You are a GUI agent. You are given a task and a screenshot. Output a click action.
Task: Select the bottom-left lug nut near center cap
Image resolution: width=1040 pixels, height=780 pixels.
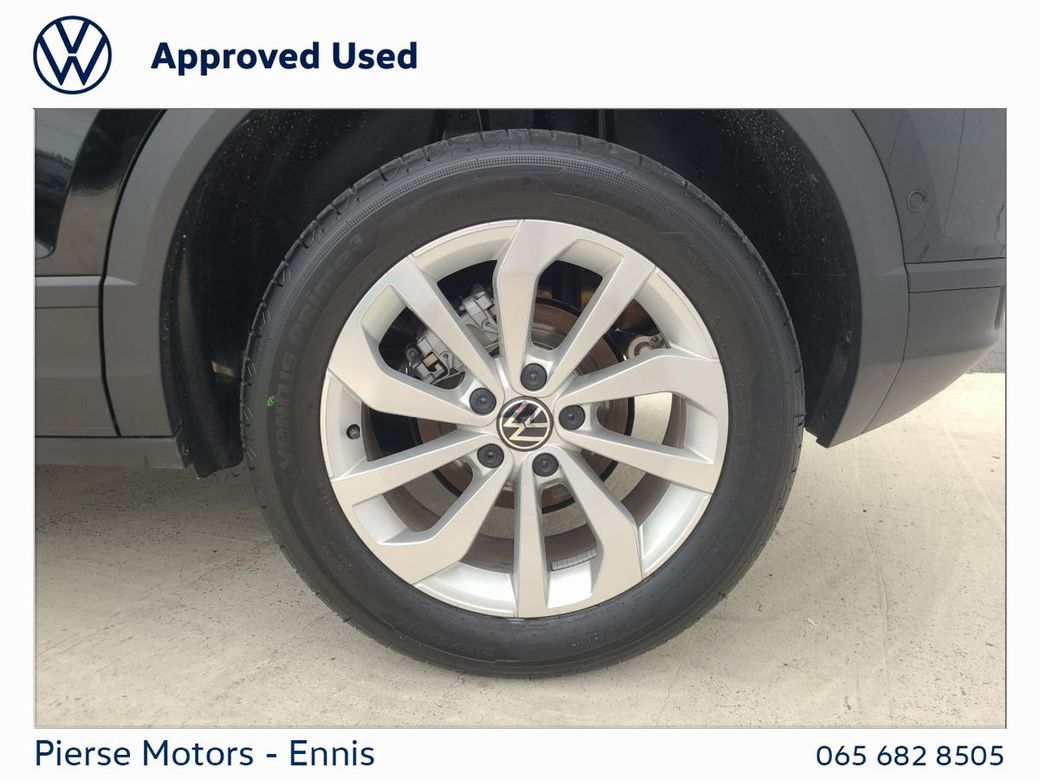[x=490, y=455]
